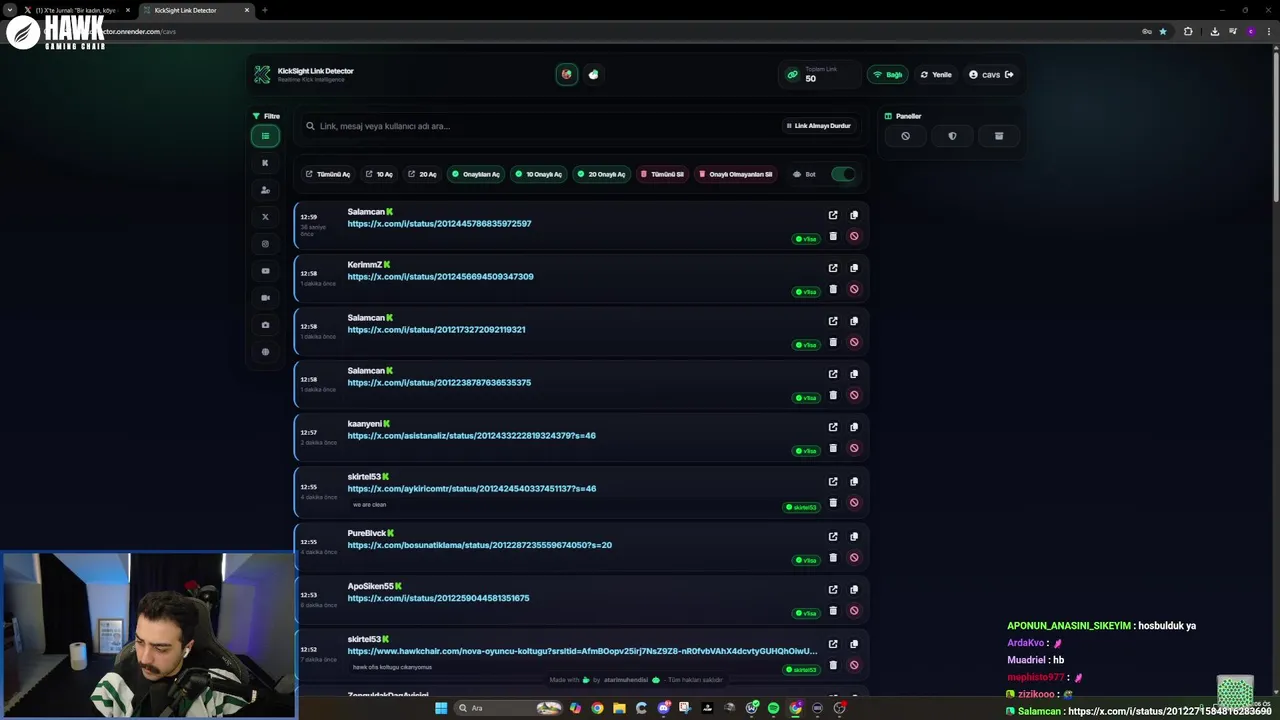Click the search input field
The image size is (1280, 720).
click(545, 126)
